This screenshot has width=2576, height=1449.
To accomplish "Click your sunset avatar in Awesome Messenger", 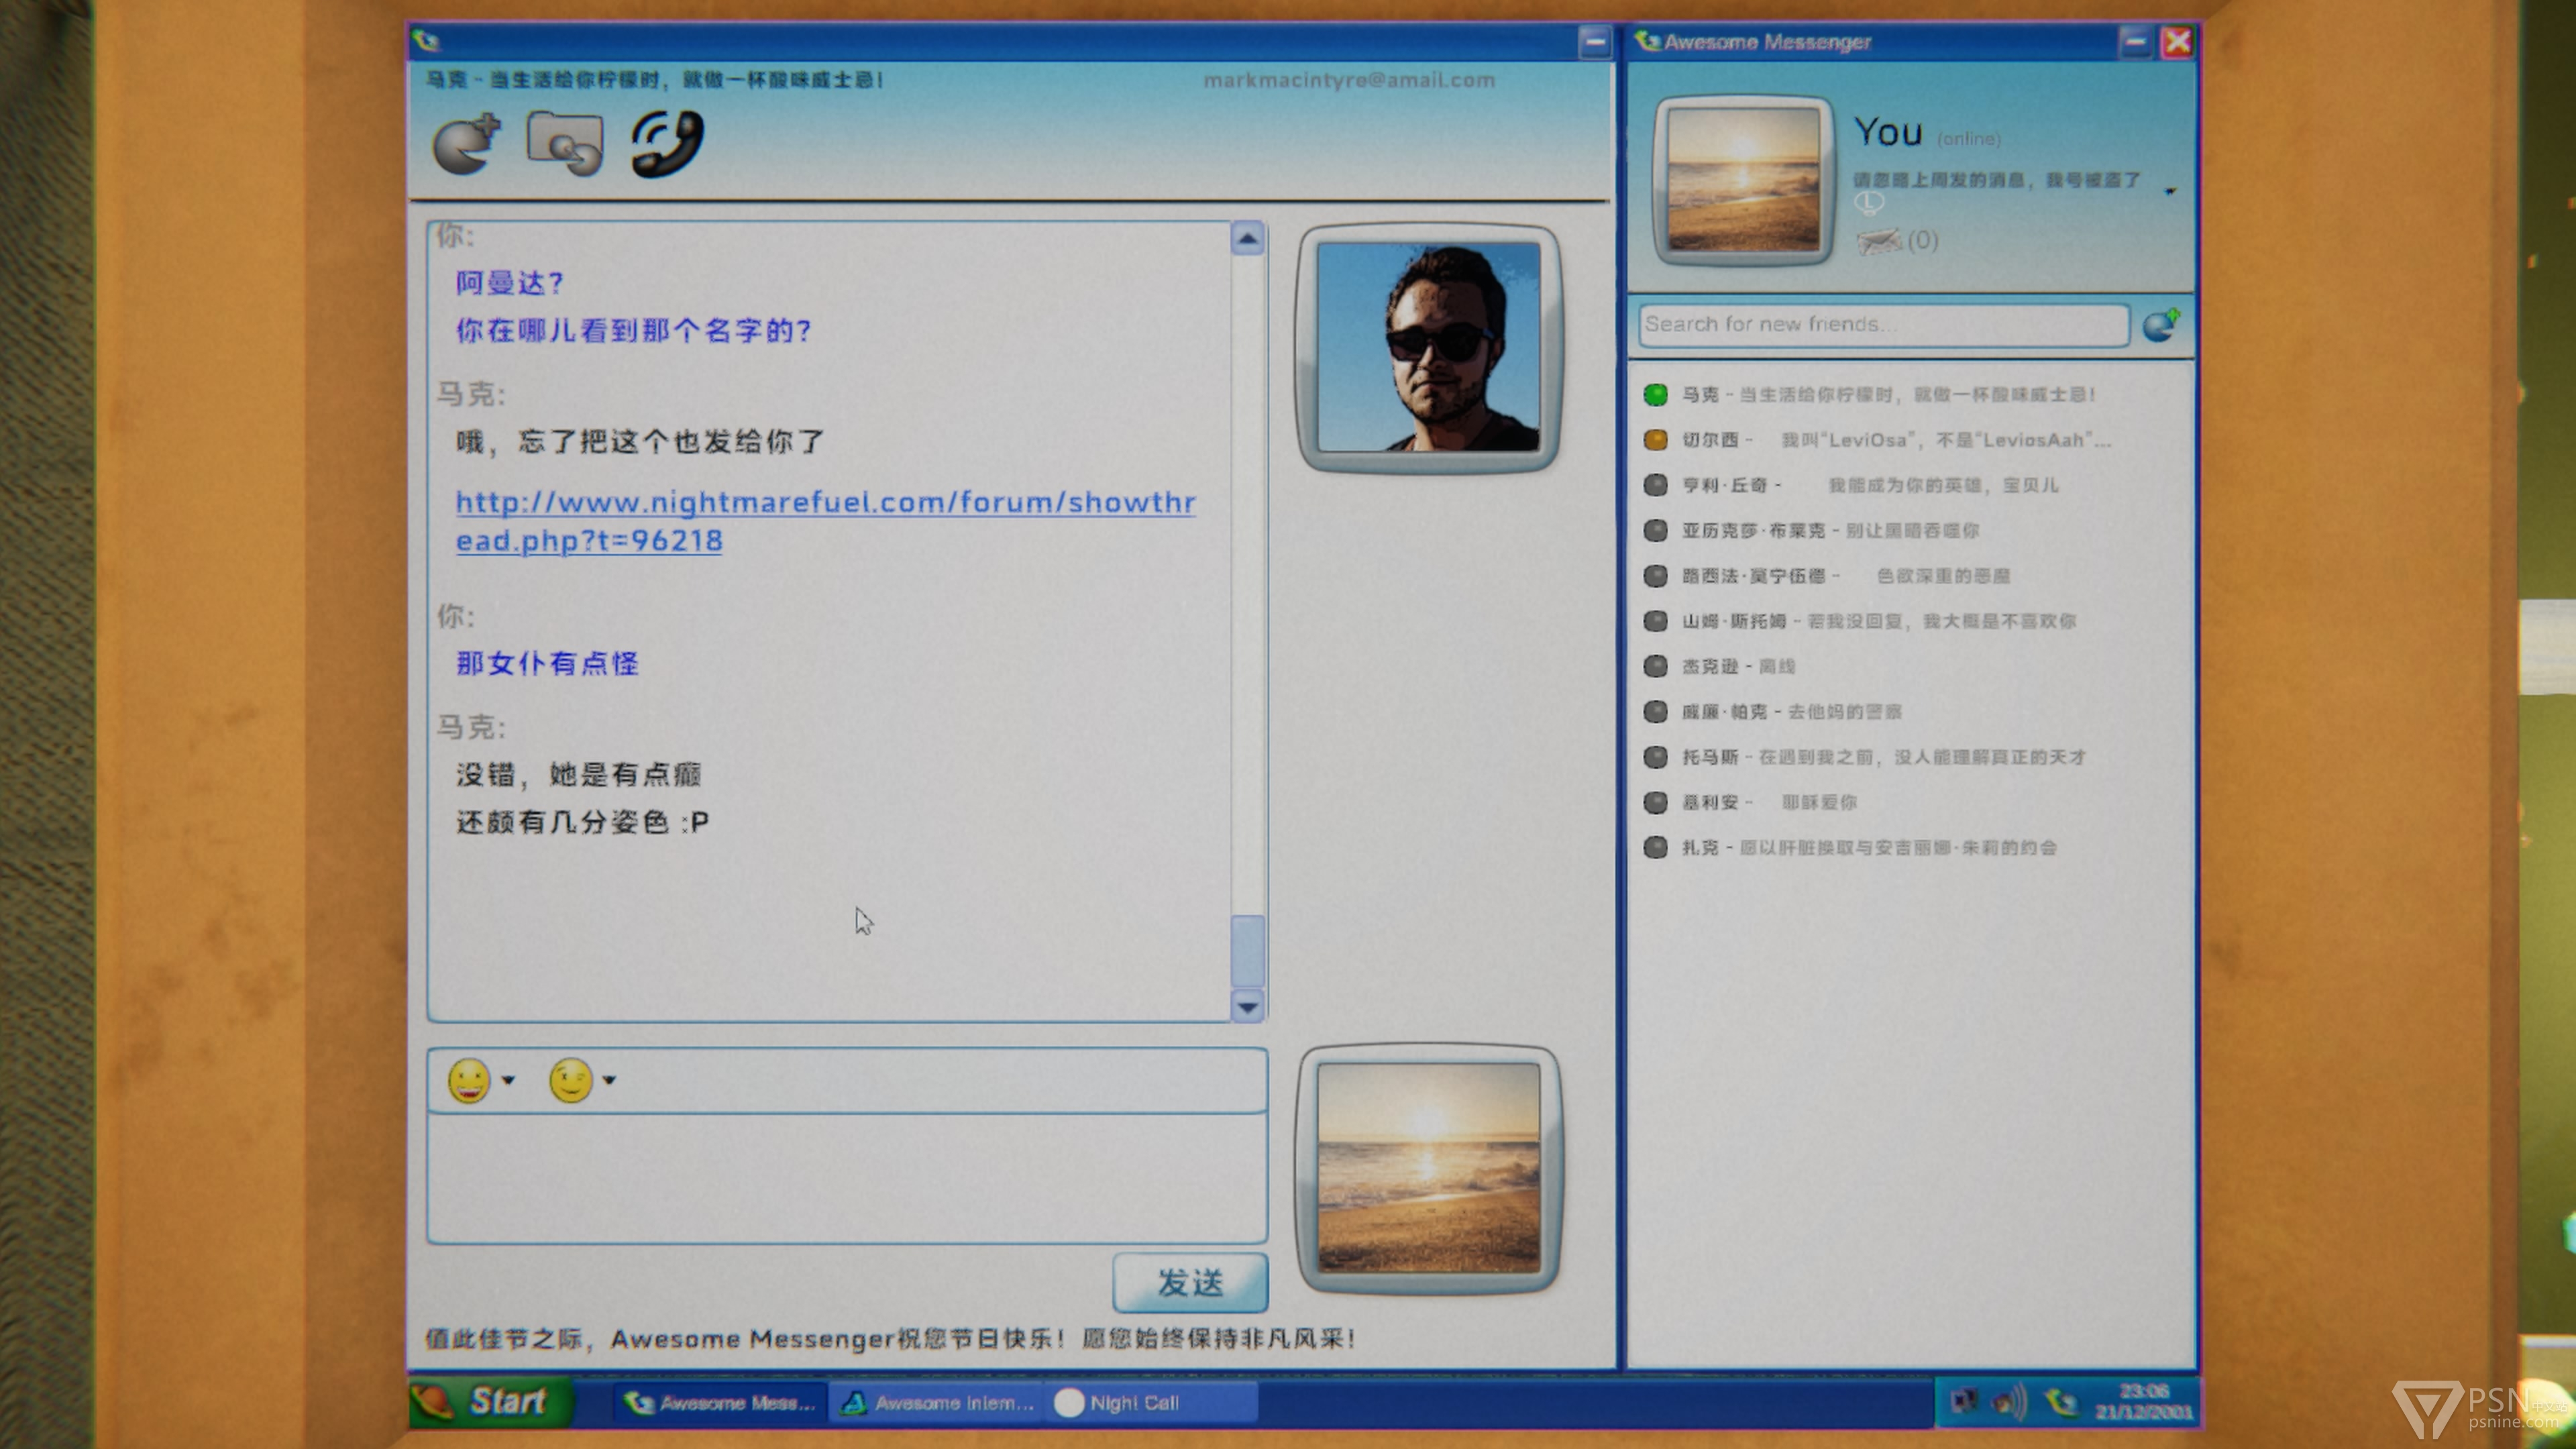I will click(1743, 180).
